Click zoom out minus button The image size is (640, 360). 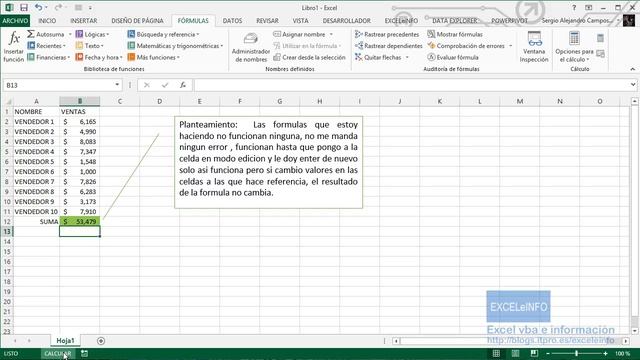(x=548, y=353)
